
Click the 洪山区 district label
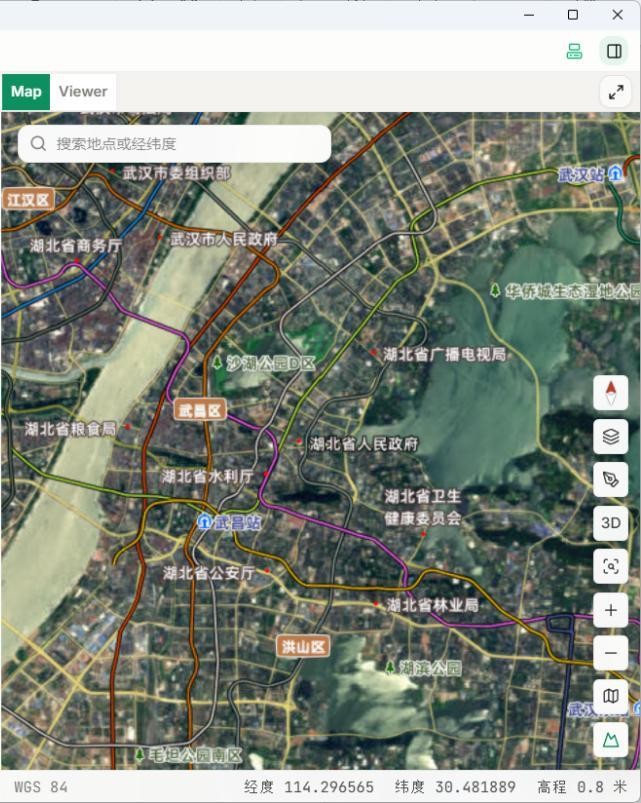tap(303, 647)
